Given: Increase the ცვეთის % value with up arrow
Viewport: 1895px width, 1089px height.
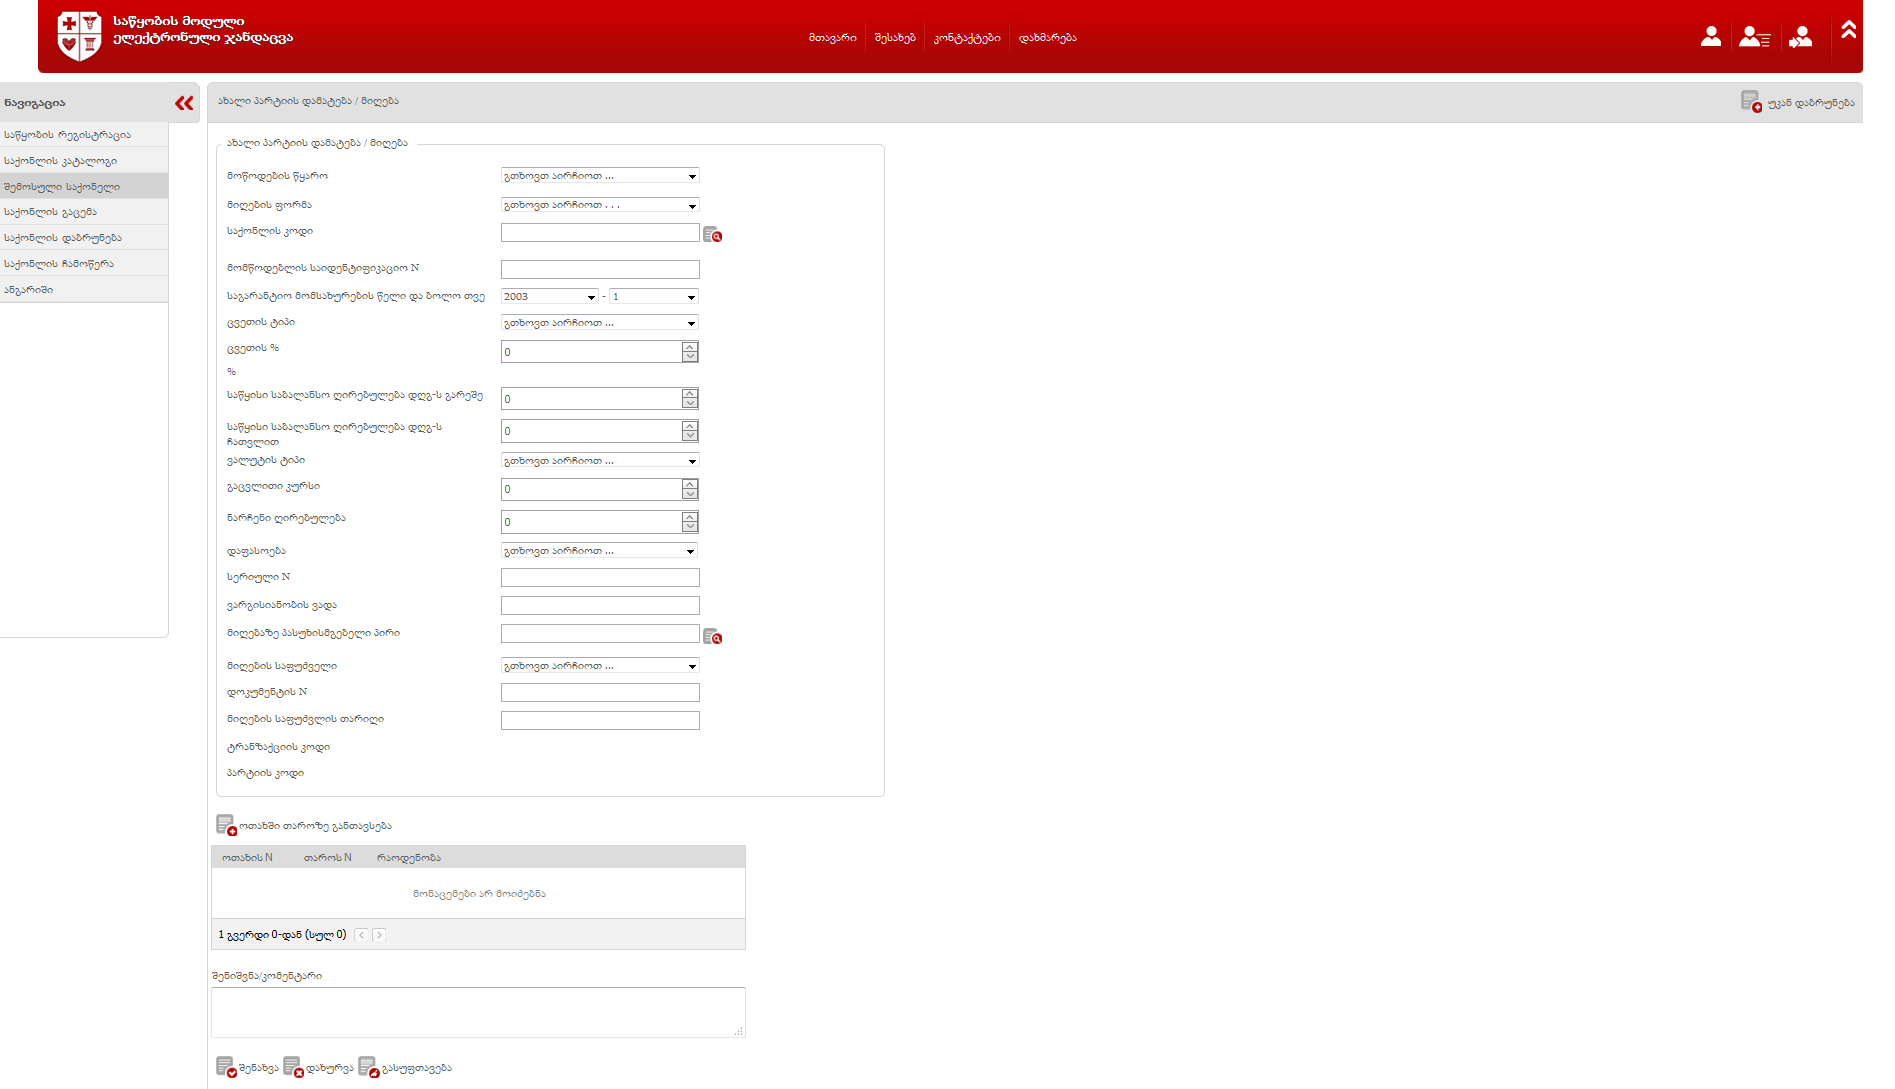Looking at the screenshot, I should tap(690, 347).
